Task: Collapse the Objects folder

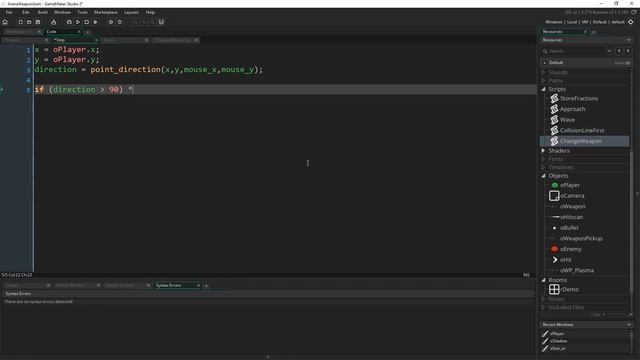Action: (x=543, y=176)
